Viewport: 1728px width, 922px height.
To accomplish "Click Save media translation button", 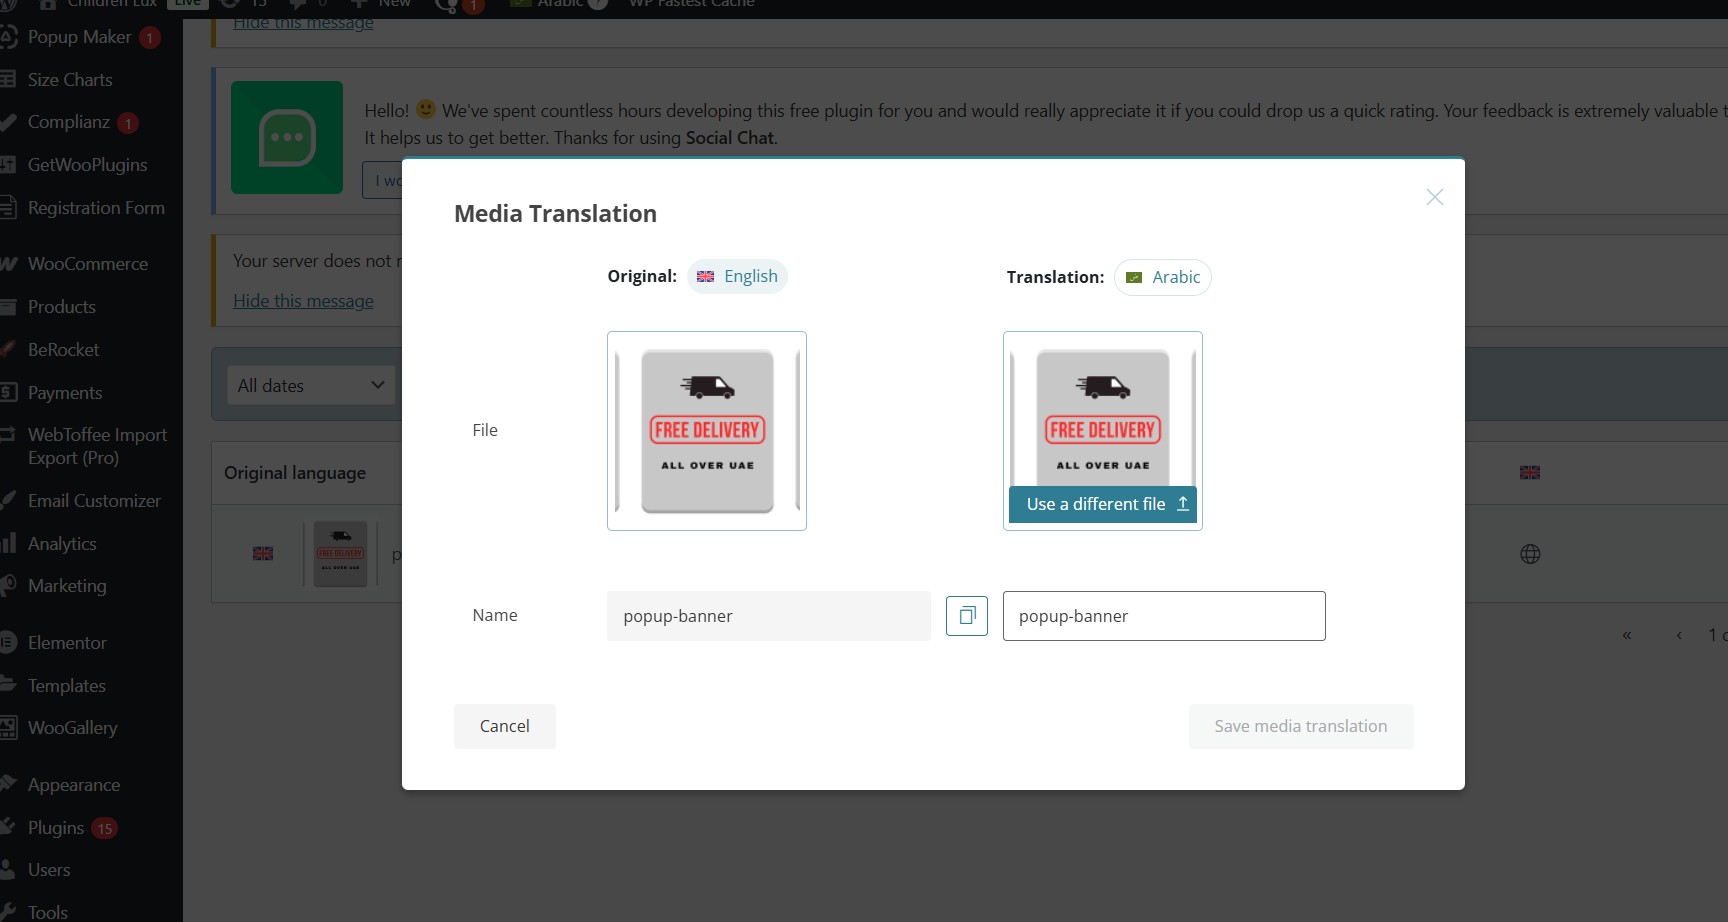I will pos(1300,726).
